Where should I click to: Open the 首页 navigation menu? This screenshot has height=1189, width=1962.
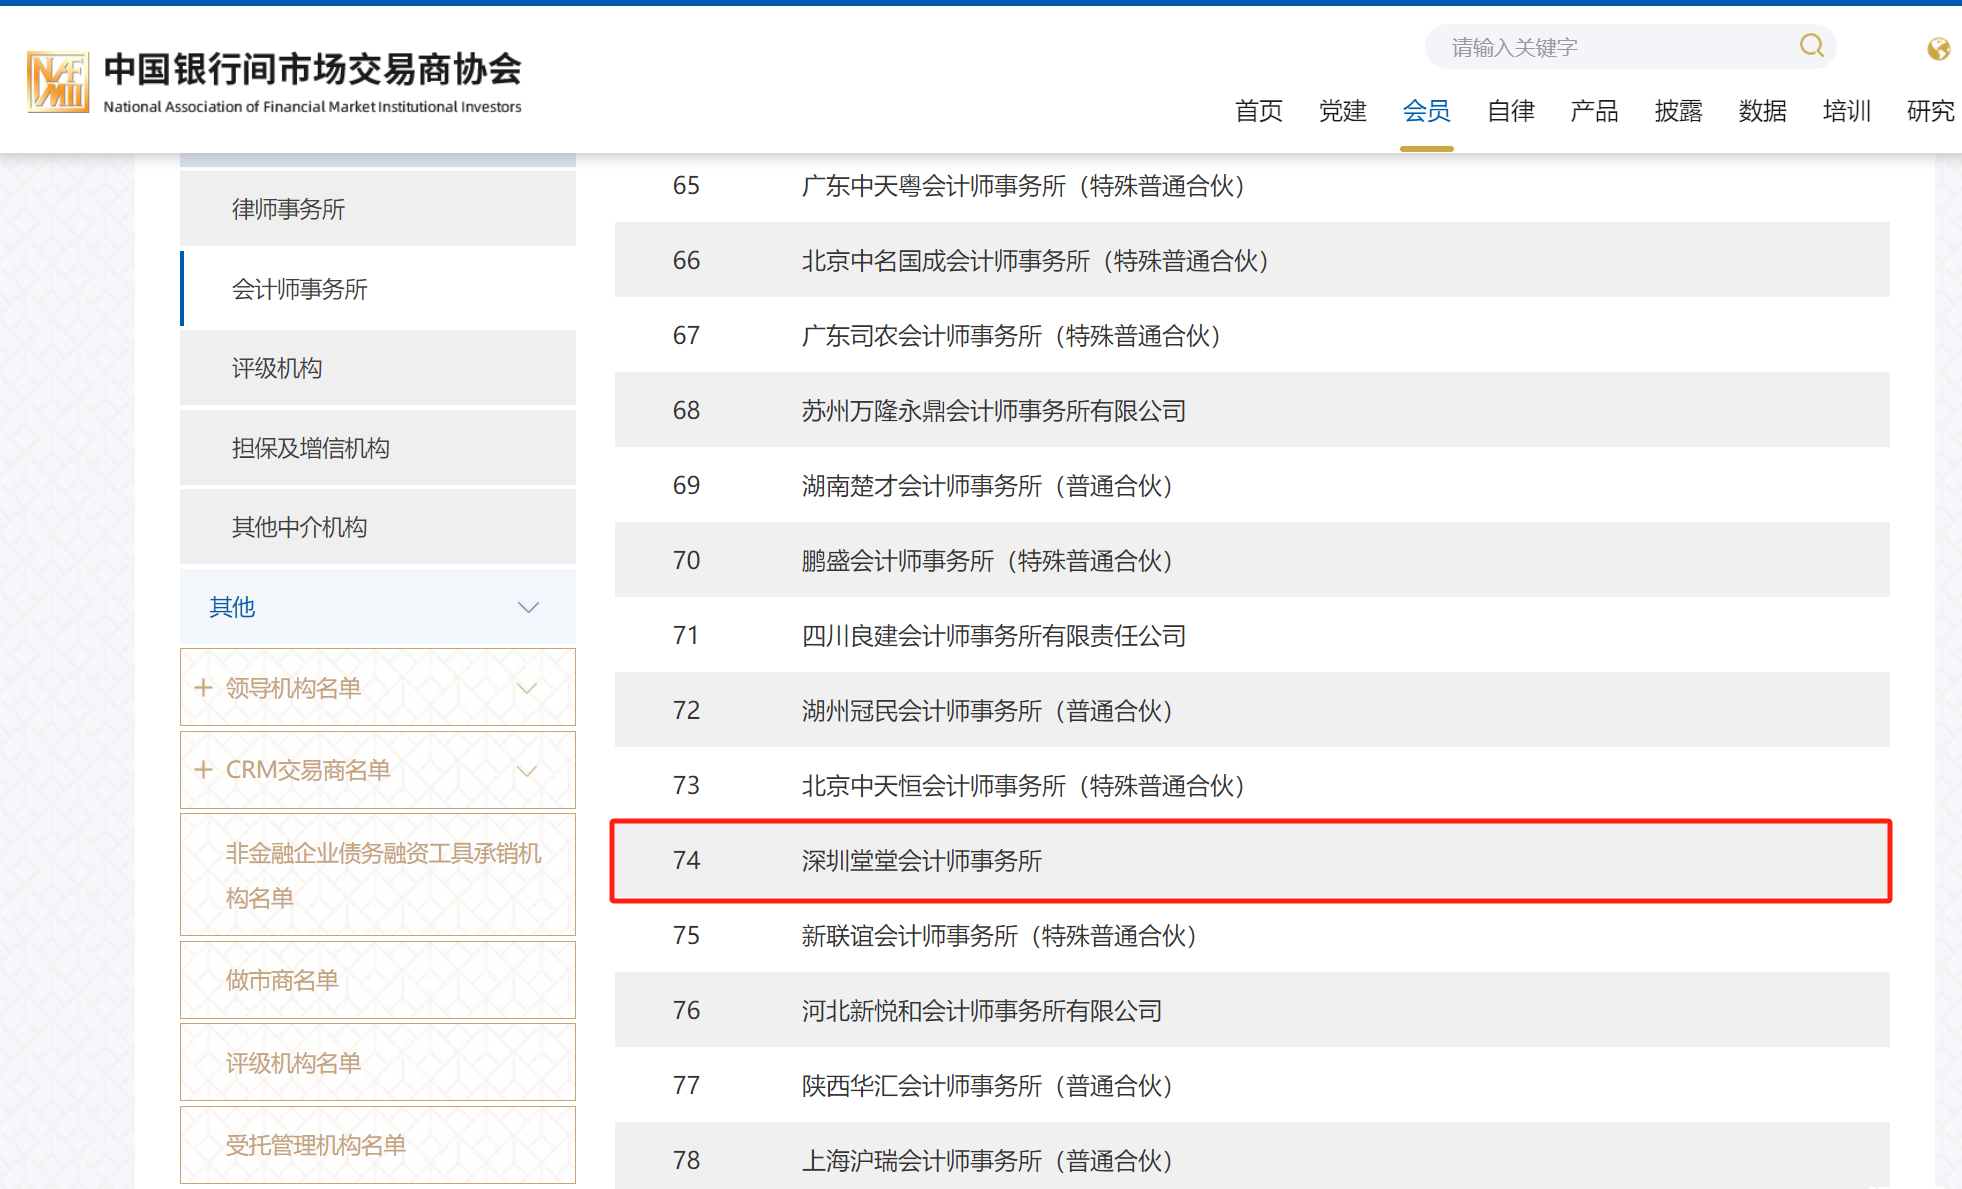[x=1258, y=111]
